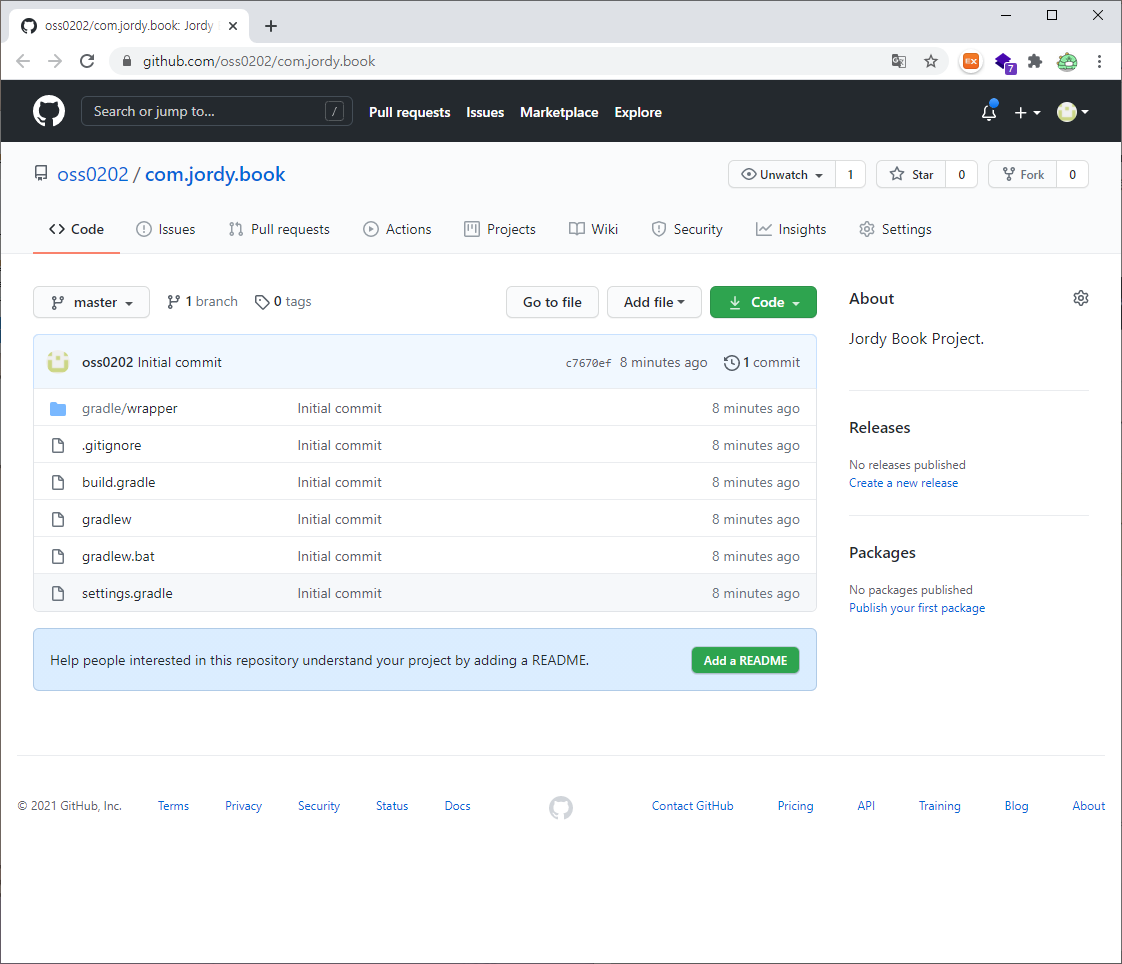Select the Code tab
1122x964 pixels.
click(x=77, y=229)
